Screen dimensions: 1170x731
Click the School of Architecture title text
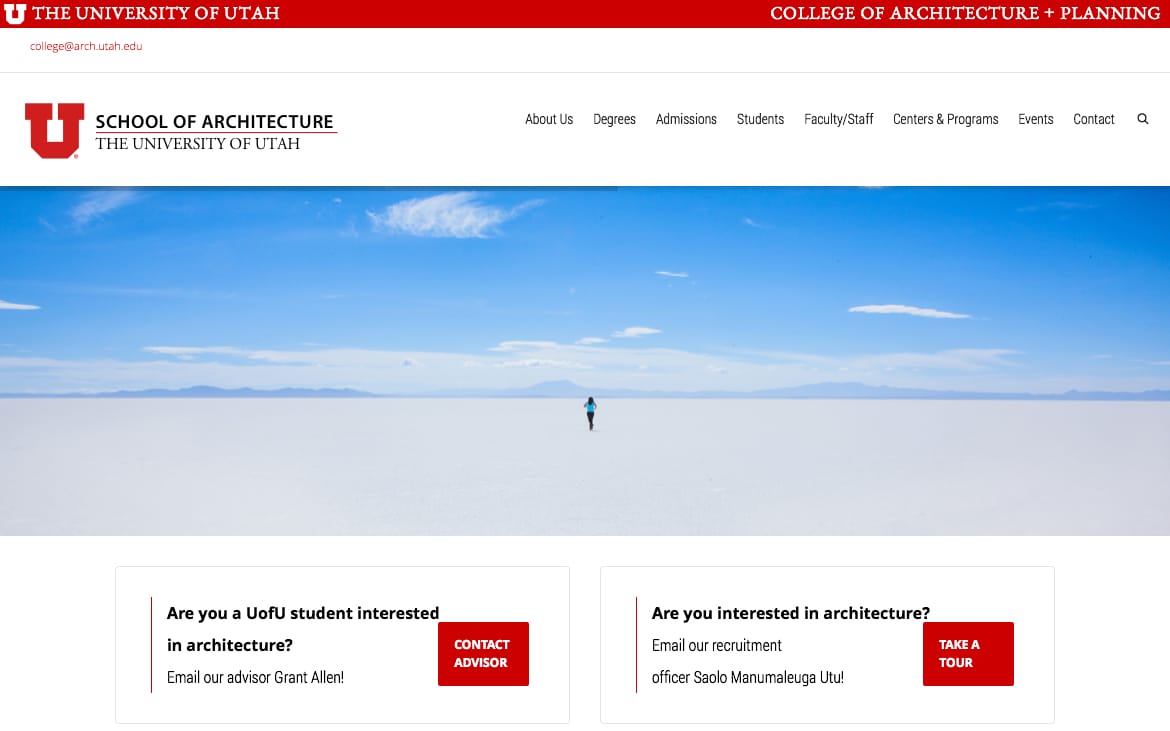(x=214, y=122)
